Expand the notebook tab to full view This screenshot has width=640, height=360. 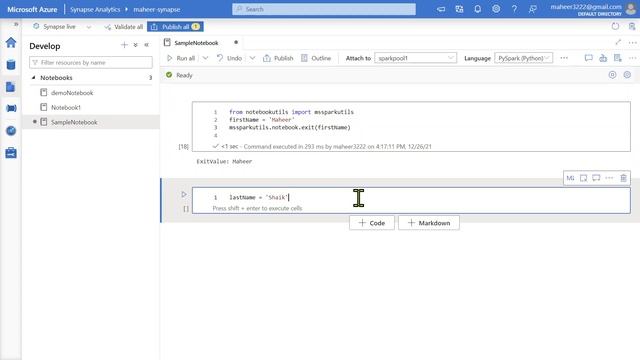(618, 42)
